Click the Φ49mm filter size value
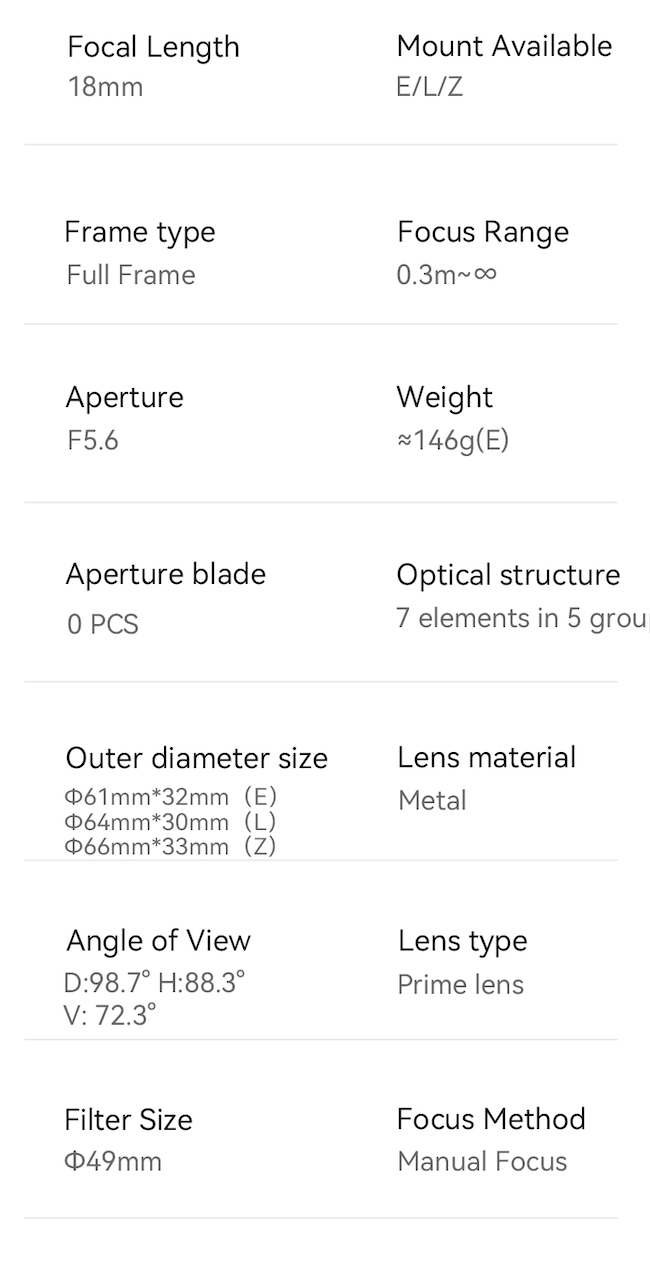 click(x=113, y=1162)
